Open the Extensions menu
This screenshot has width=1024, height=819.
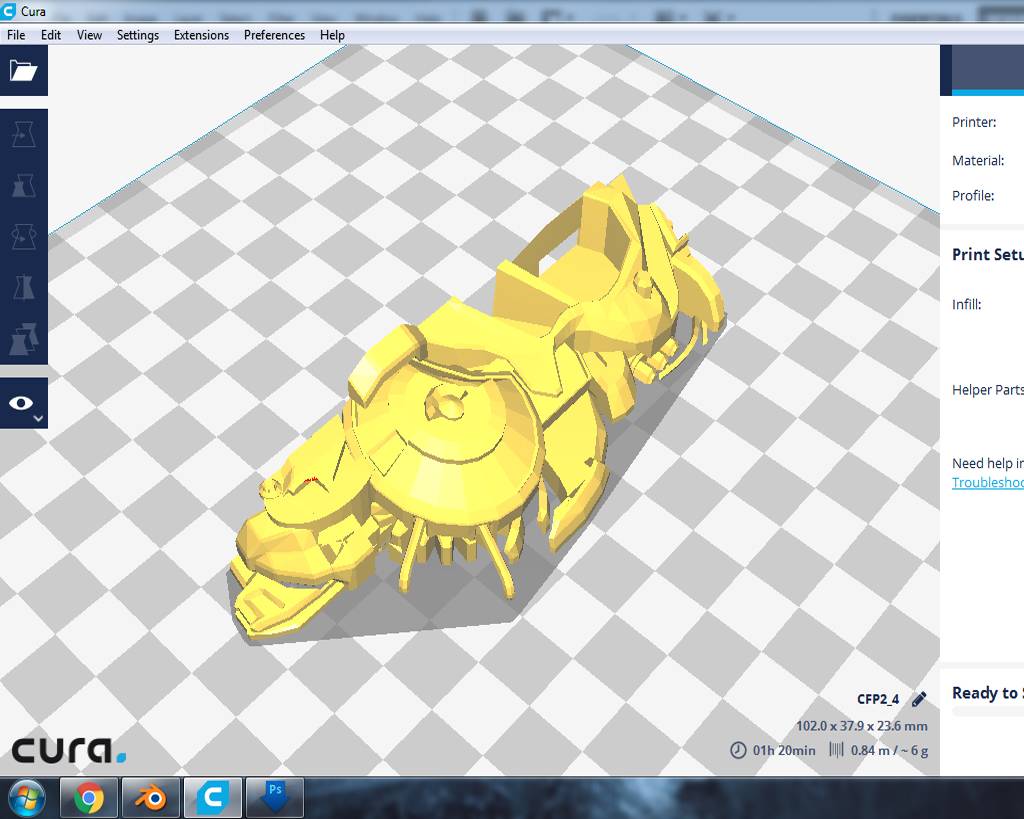(201, 35)
